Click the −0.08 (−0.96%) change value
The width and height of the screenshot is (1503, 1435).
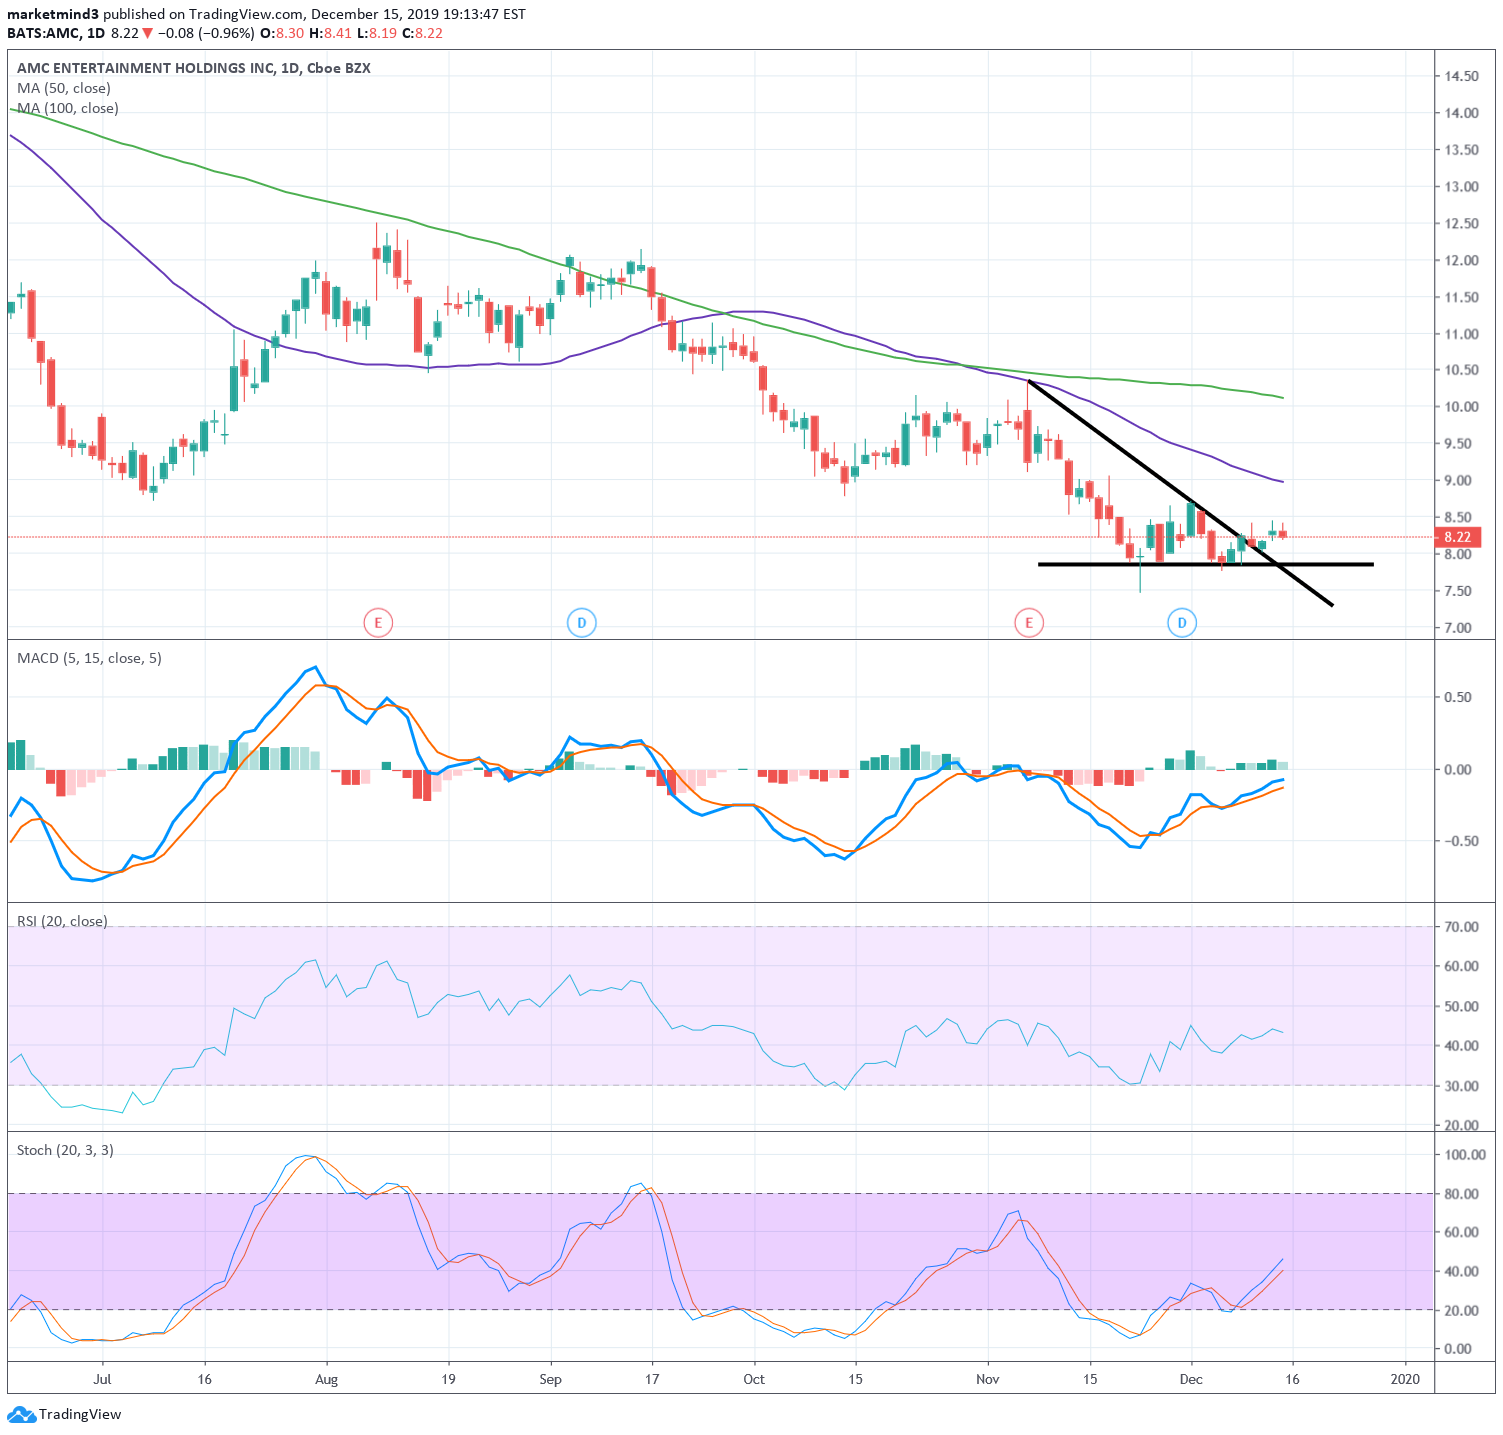click(x=206, y=33)
